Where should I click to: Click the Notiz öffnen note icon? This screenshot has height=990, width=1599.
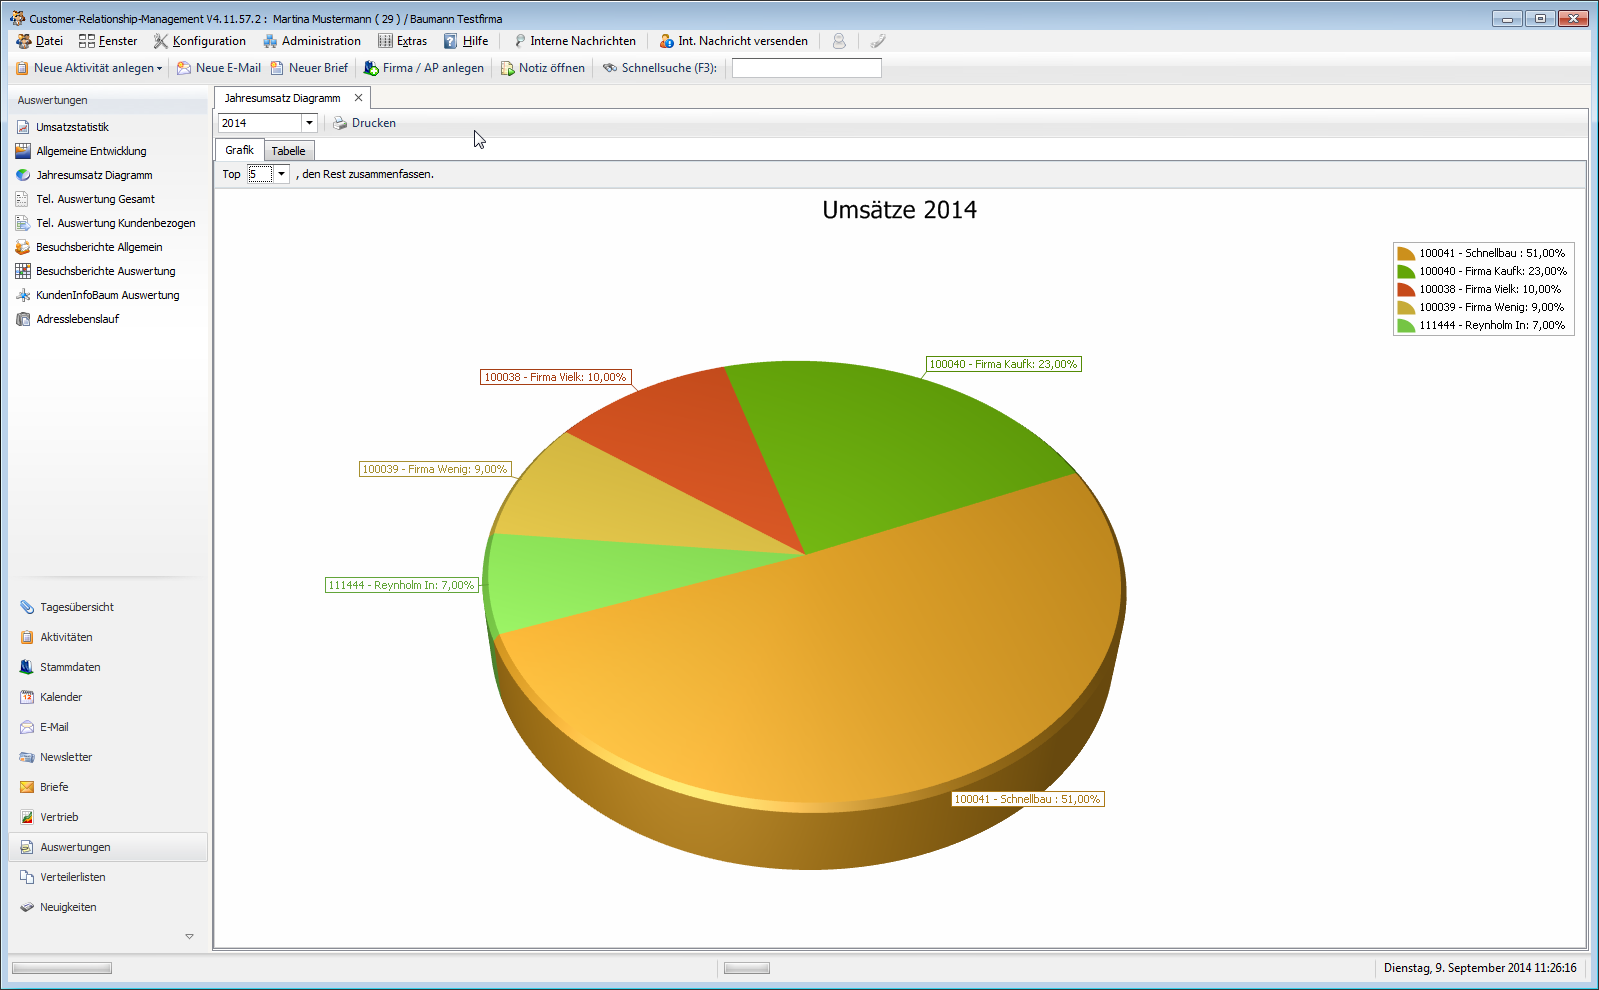[507, 68]
